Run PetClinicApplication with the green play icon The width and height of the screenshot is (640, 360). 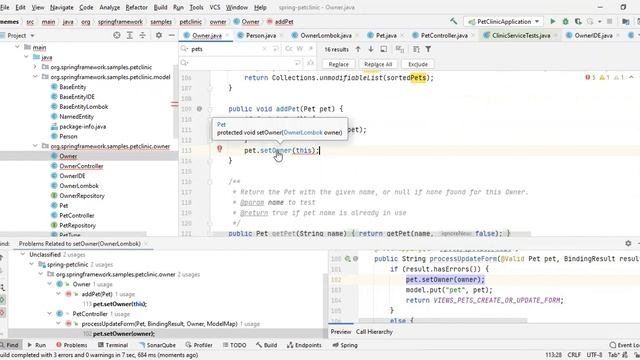(x=553, y=22)
